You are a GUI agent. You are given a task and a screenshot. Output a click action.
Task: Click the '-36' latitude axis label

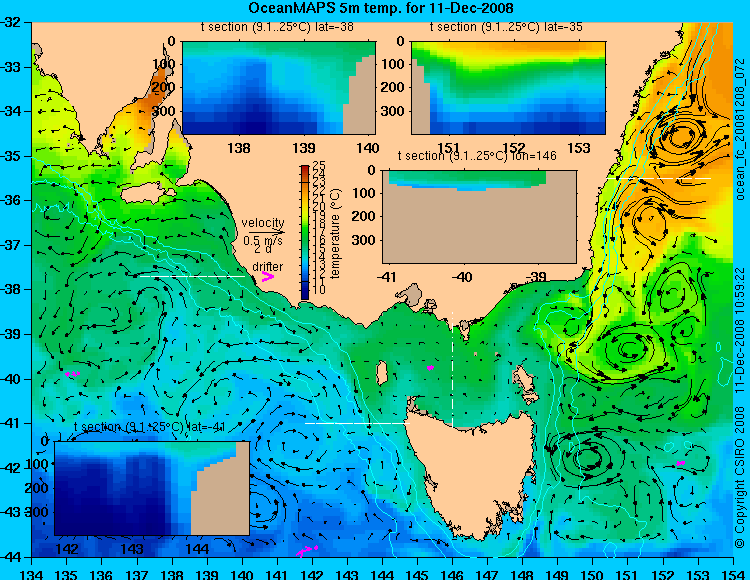(12, 200)
